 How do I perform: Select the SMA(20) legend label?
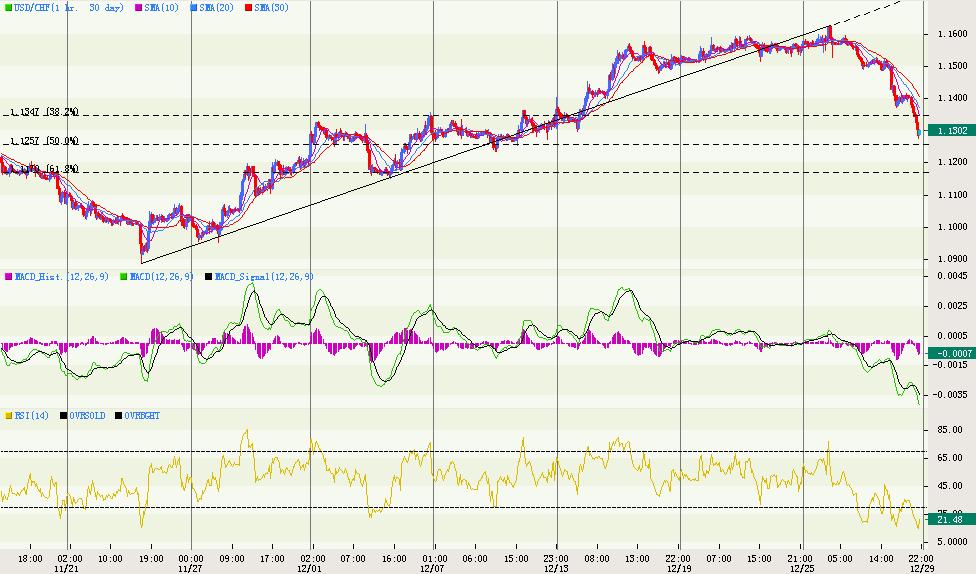coord(216,8)
